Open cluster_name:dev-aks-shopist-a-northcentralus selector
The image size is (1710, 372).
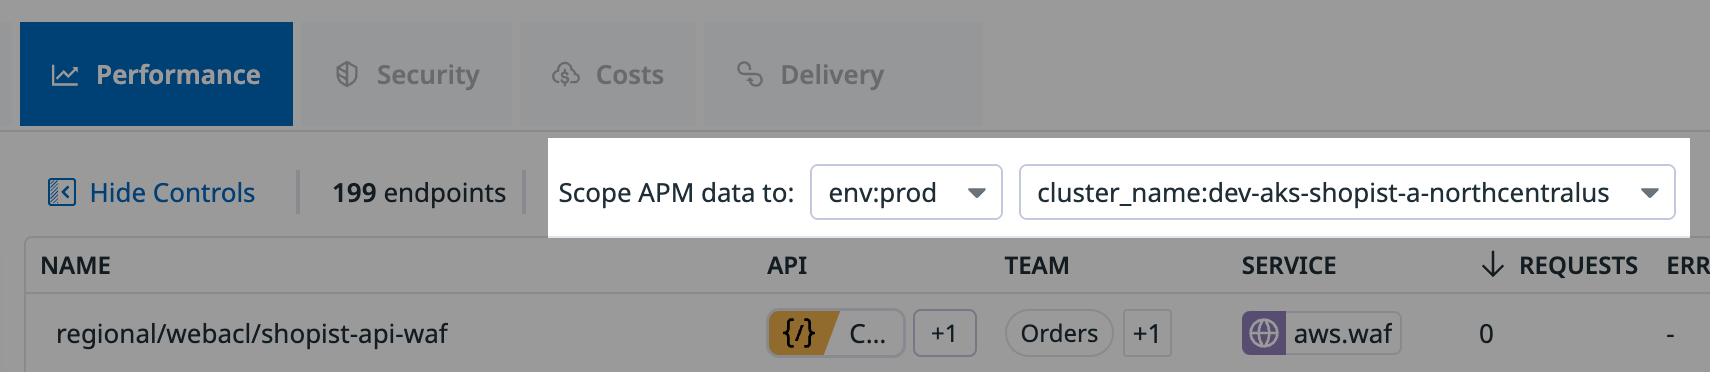(1347, 192)
